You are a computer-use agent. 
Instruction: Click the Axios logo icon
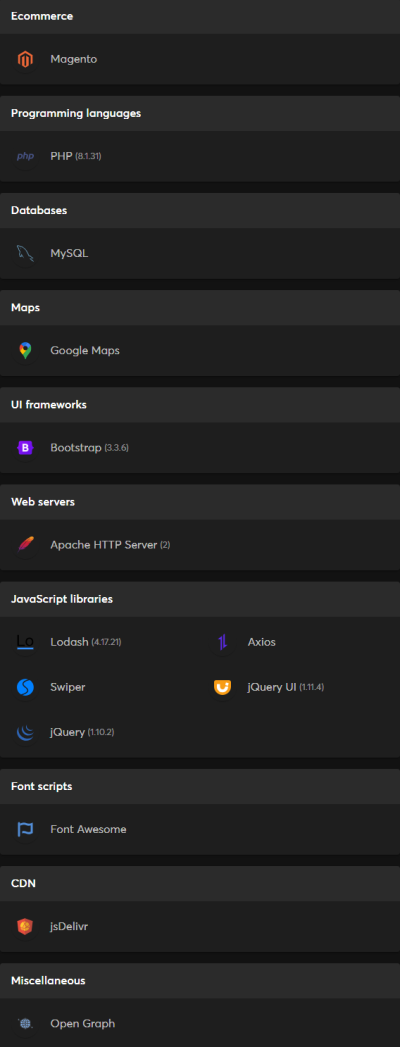click(222, 642)
